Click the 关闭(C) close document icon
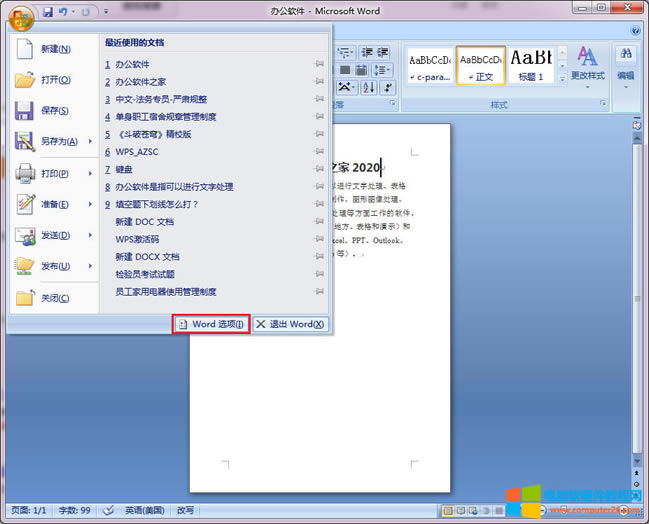 click(x=25, y=298)
